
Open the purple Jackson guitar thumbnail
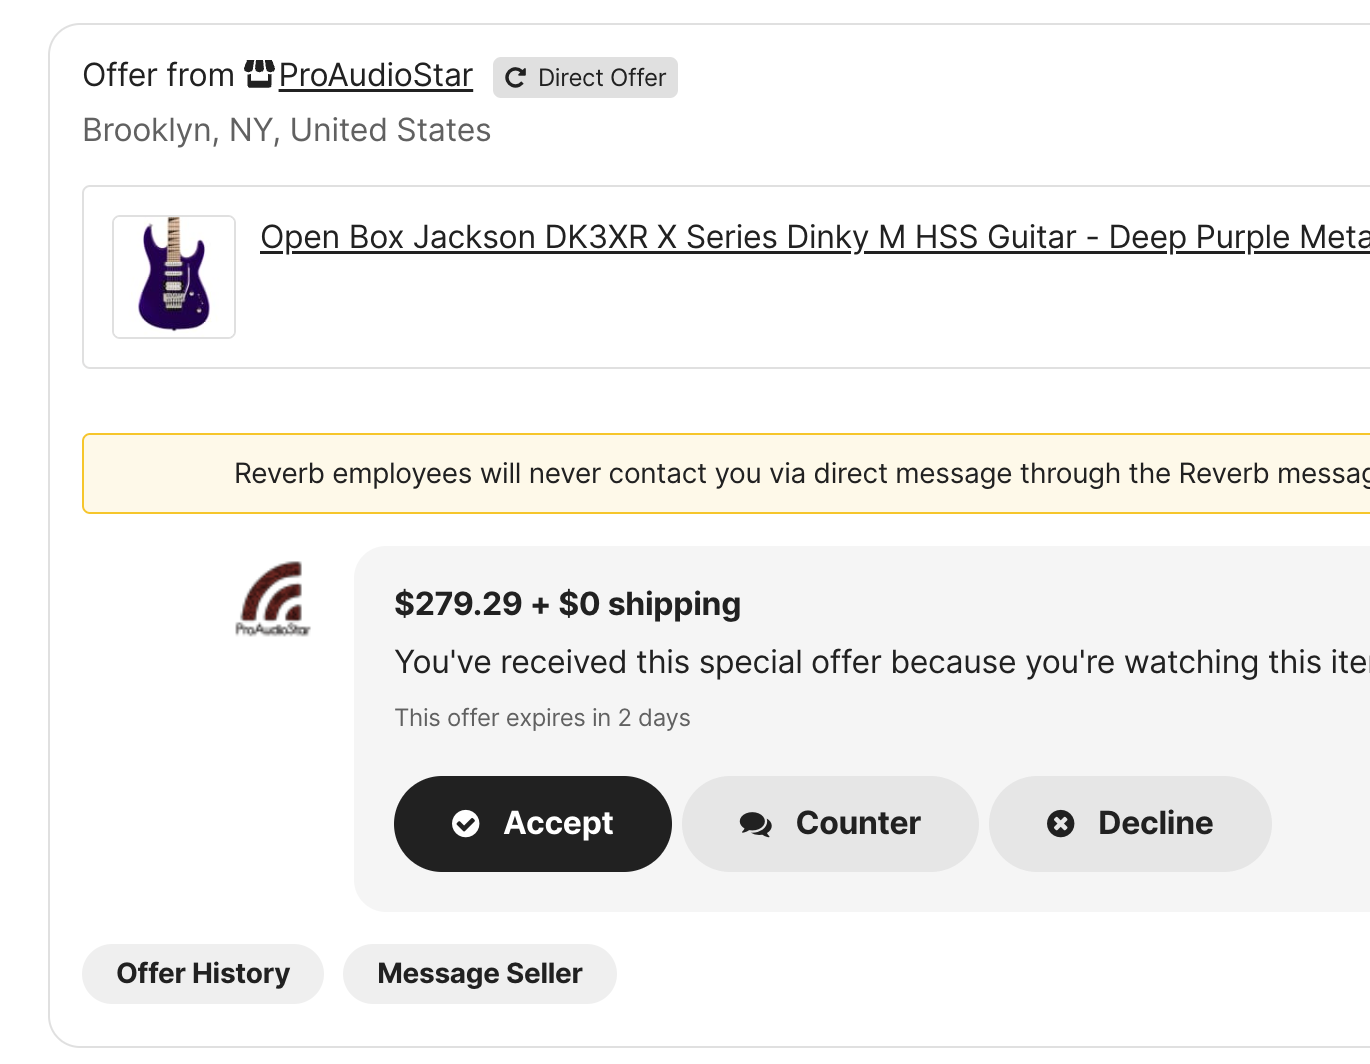coord(174,277)
